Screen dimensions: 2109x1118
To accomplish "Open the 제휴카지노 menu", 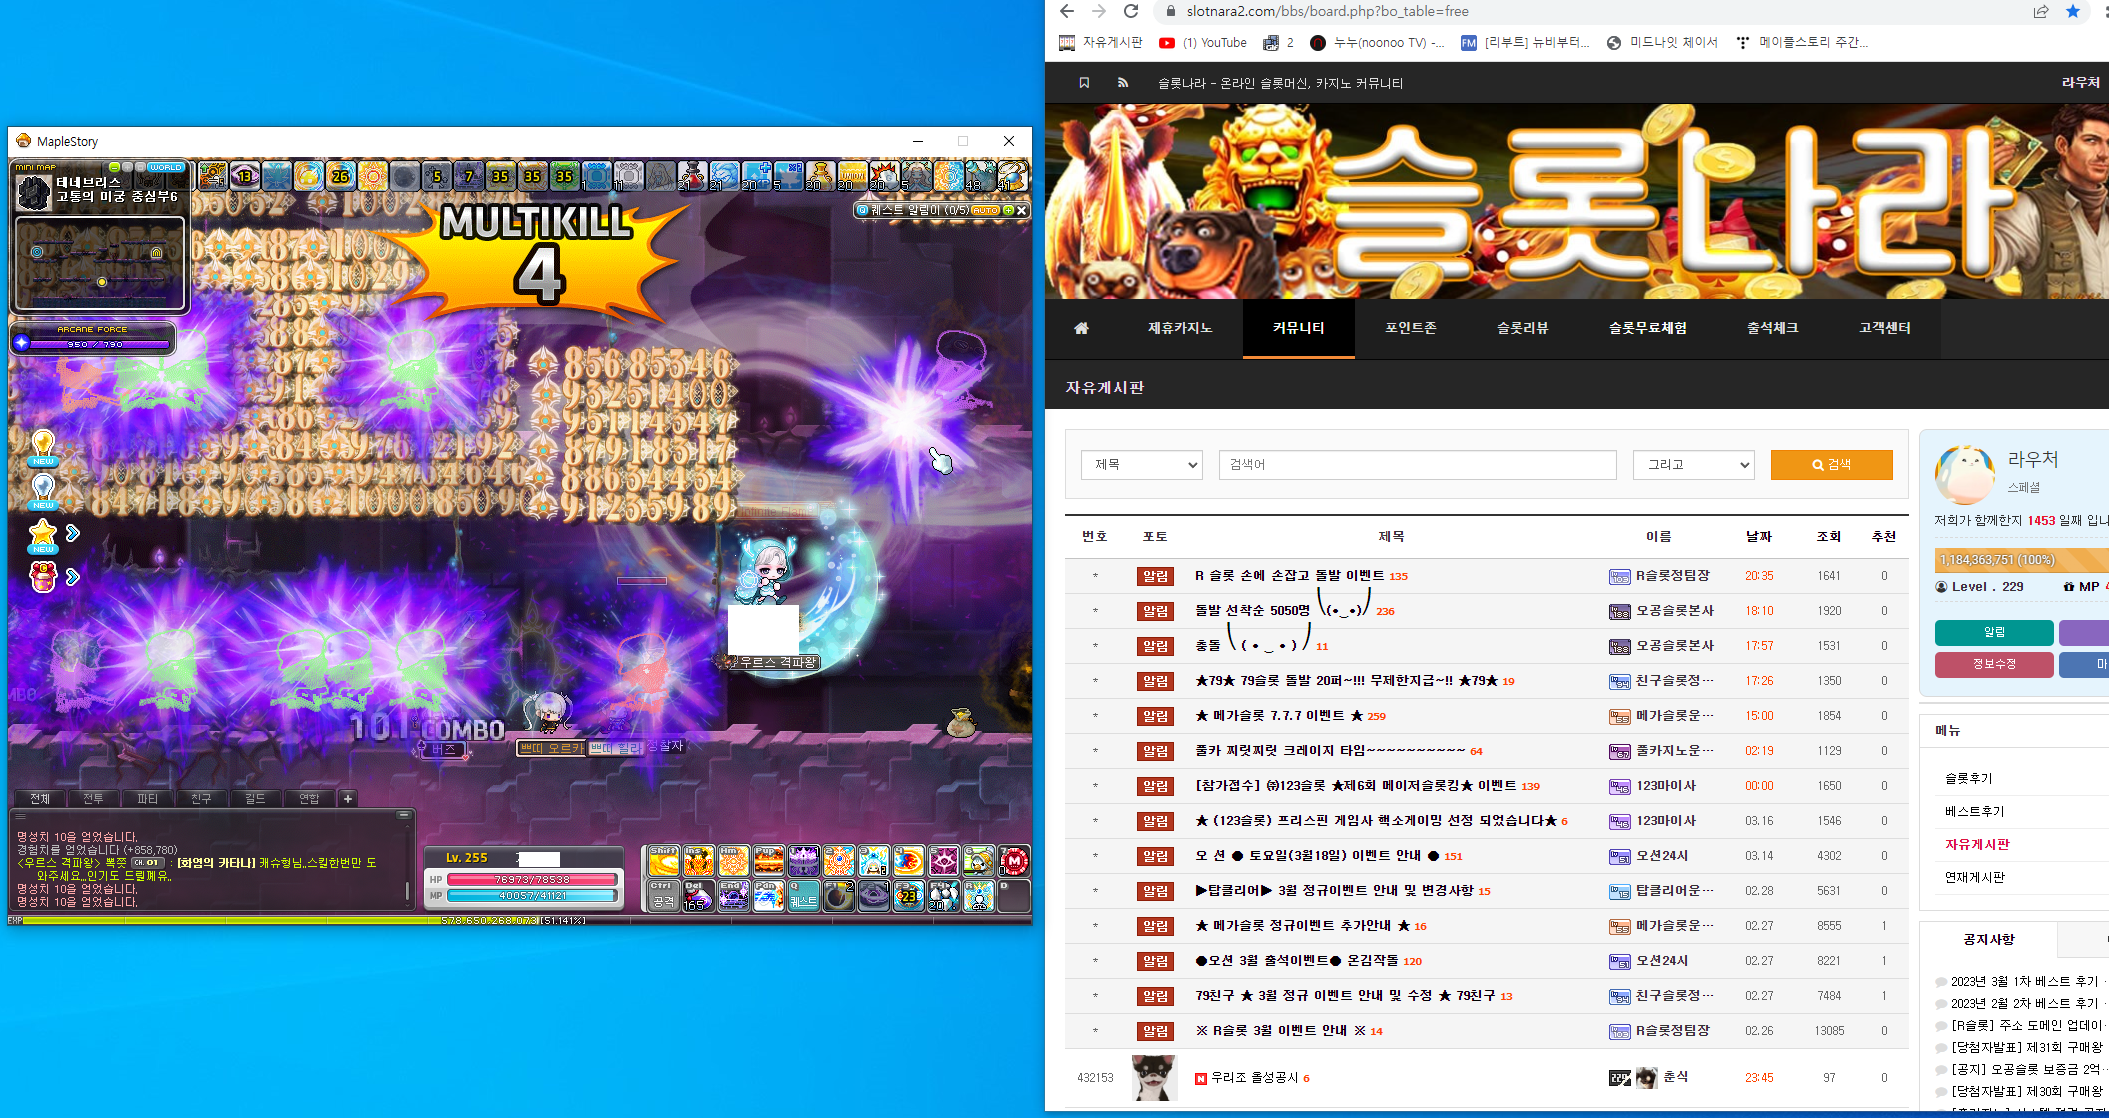I will pos(1180,328).
